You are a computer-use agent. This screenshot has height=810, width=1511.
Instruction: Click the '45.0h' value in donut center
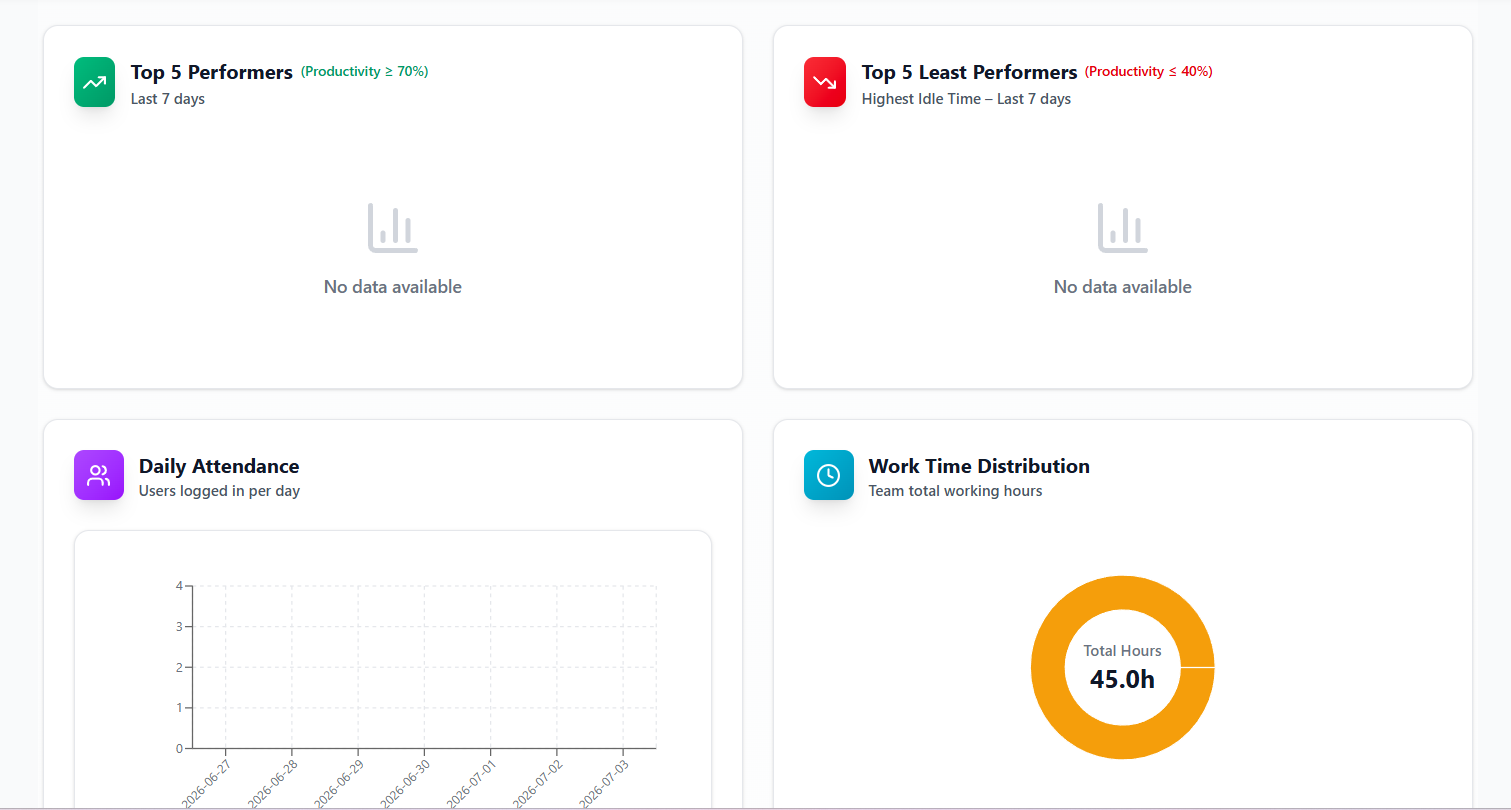coord(1122,680)
